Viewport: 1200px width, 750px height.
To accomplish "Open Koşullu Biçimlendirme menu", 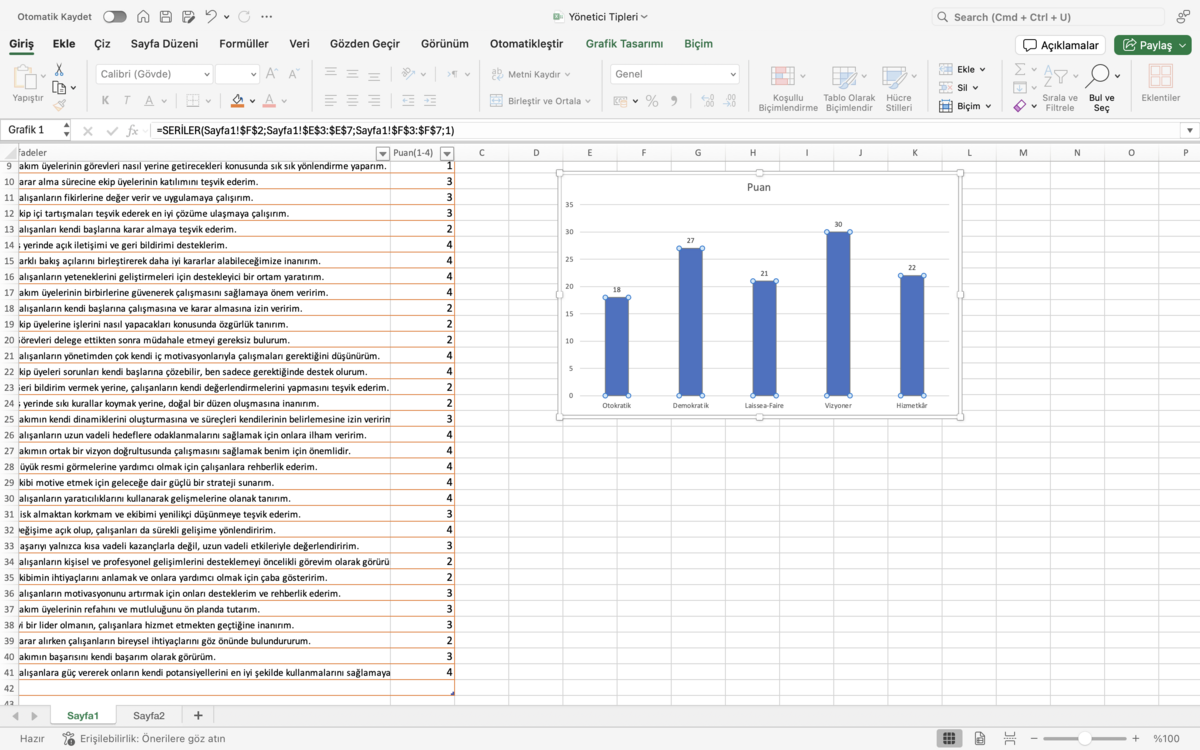I will (x=788, y=88).
